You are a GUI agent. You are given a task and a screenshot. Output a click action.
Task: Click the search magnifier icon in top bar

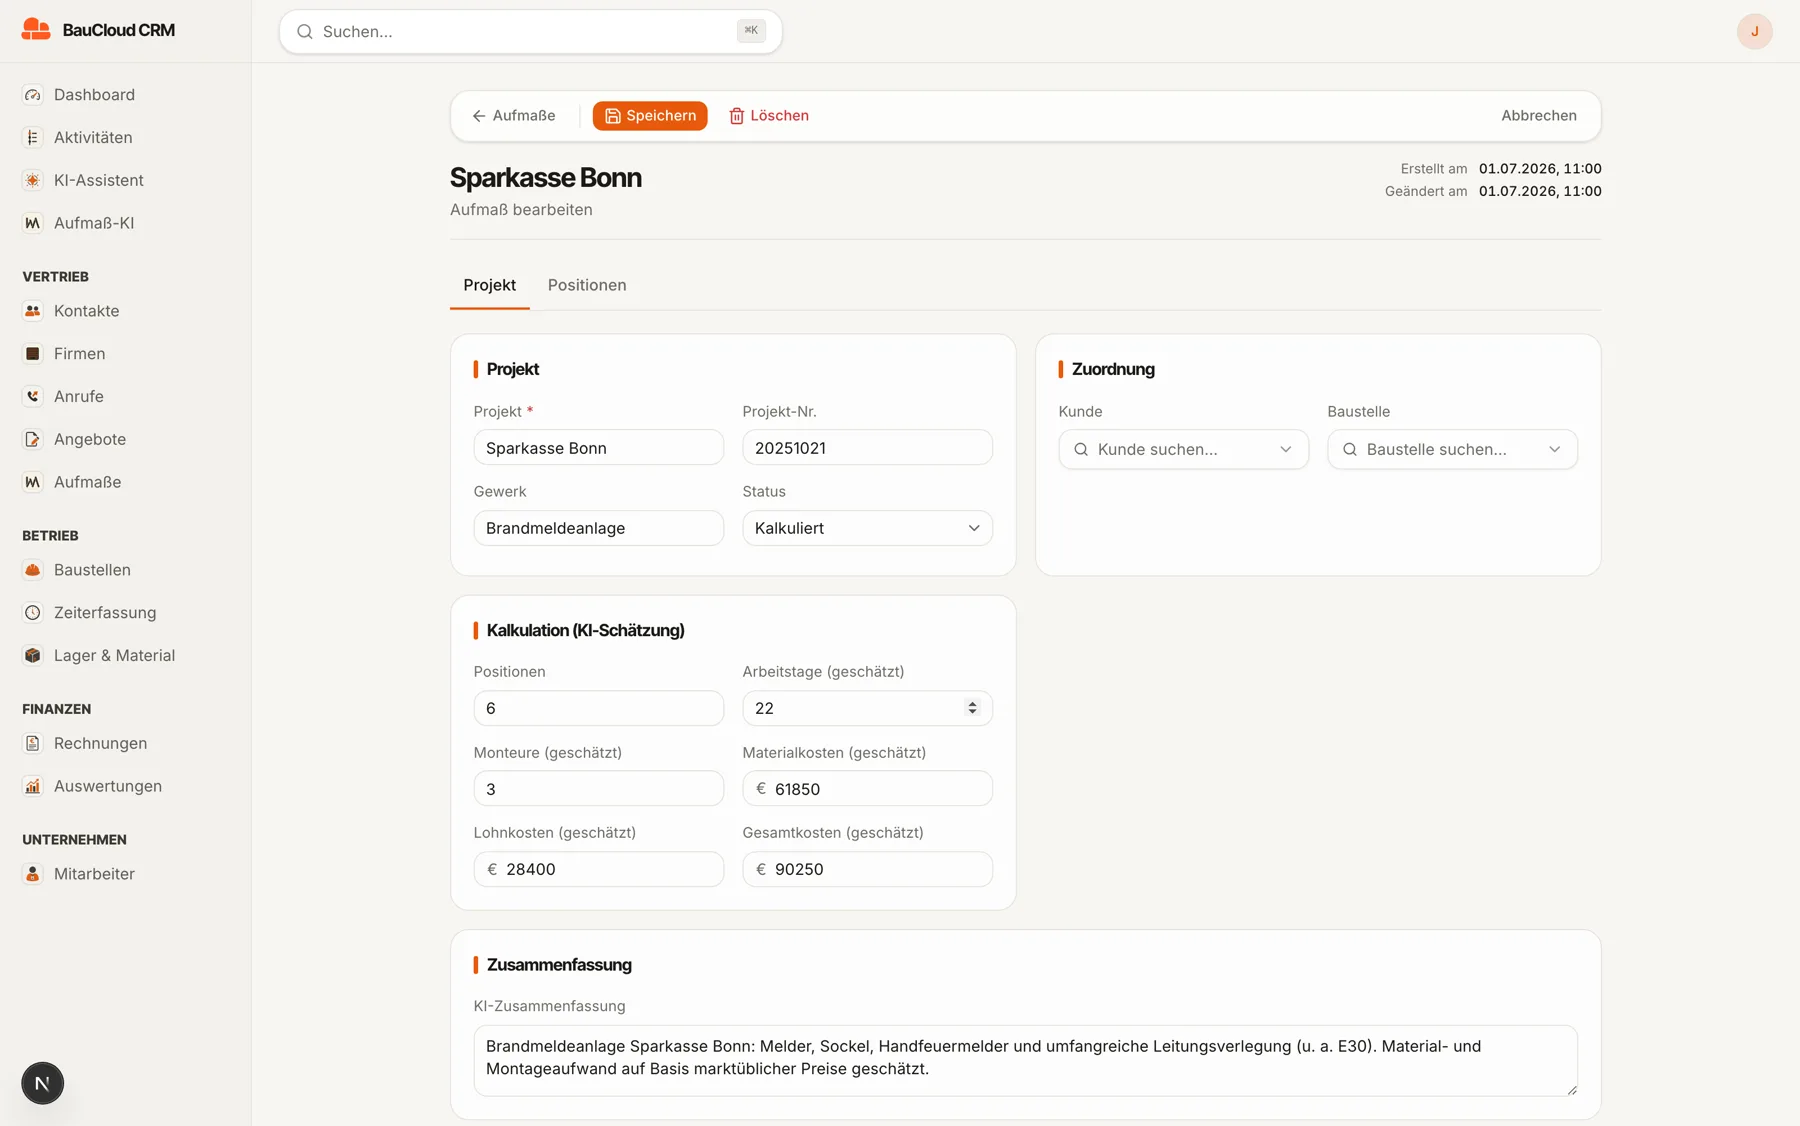(305, 32)
